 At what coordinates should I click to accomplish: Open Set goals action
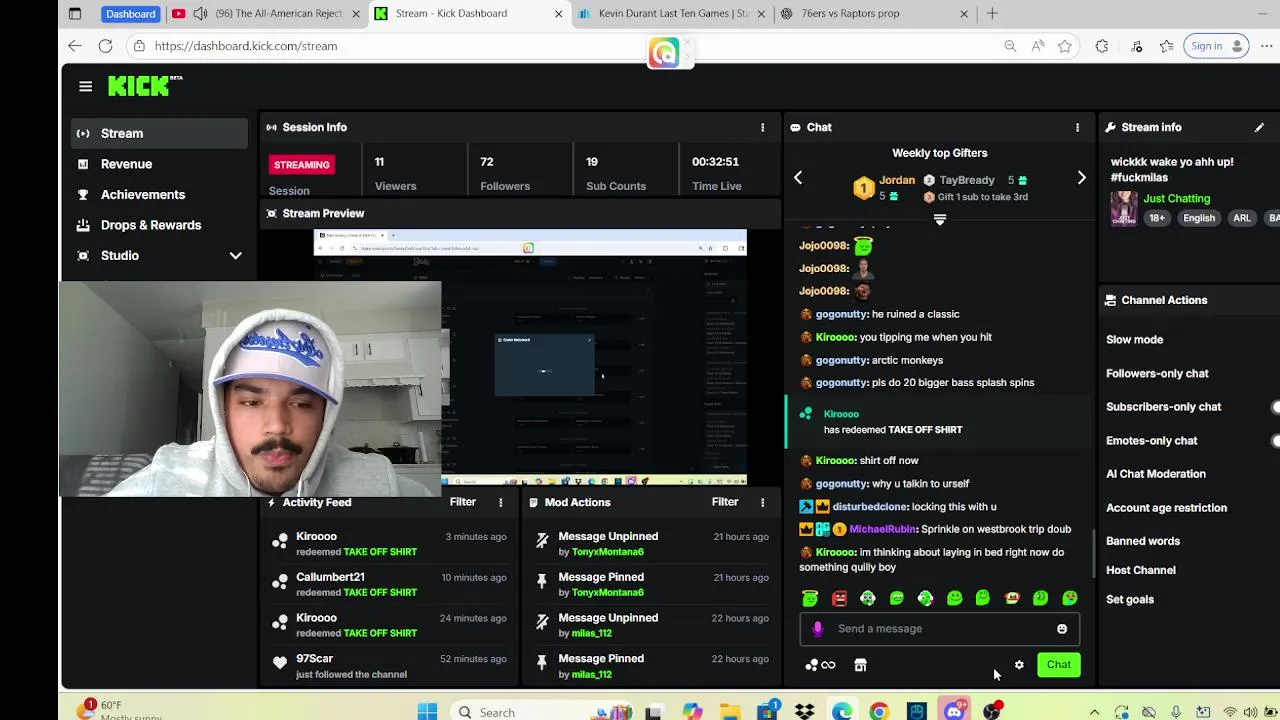pos(1130,600)
